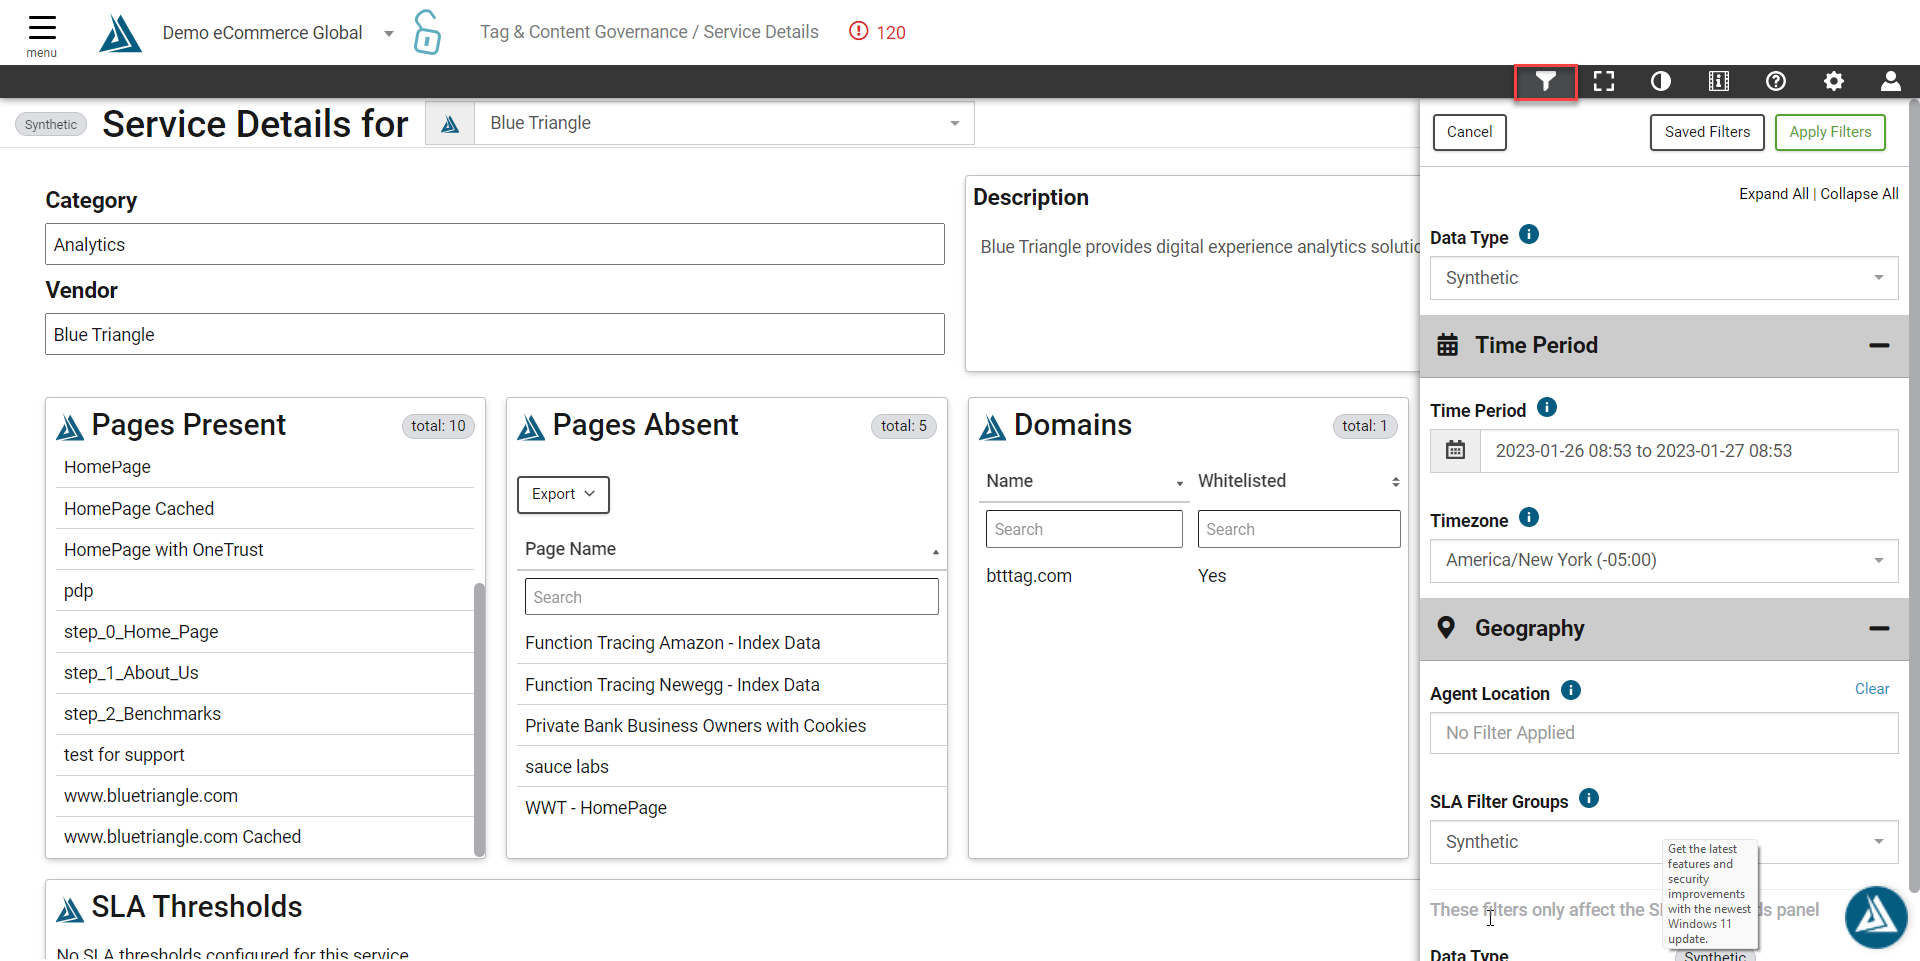Click the Pages Absent search field
1920x961 pixels.
click(x=731, y=597)
